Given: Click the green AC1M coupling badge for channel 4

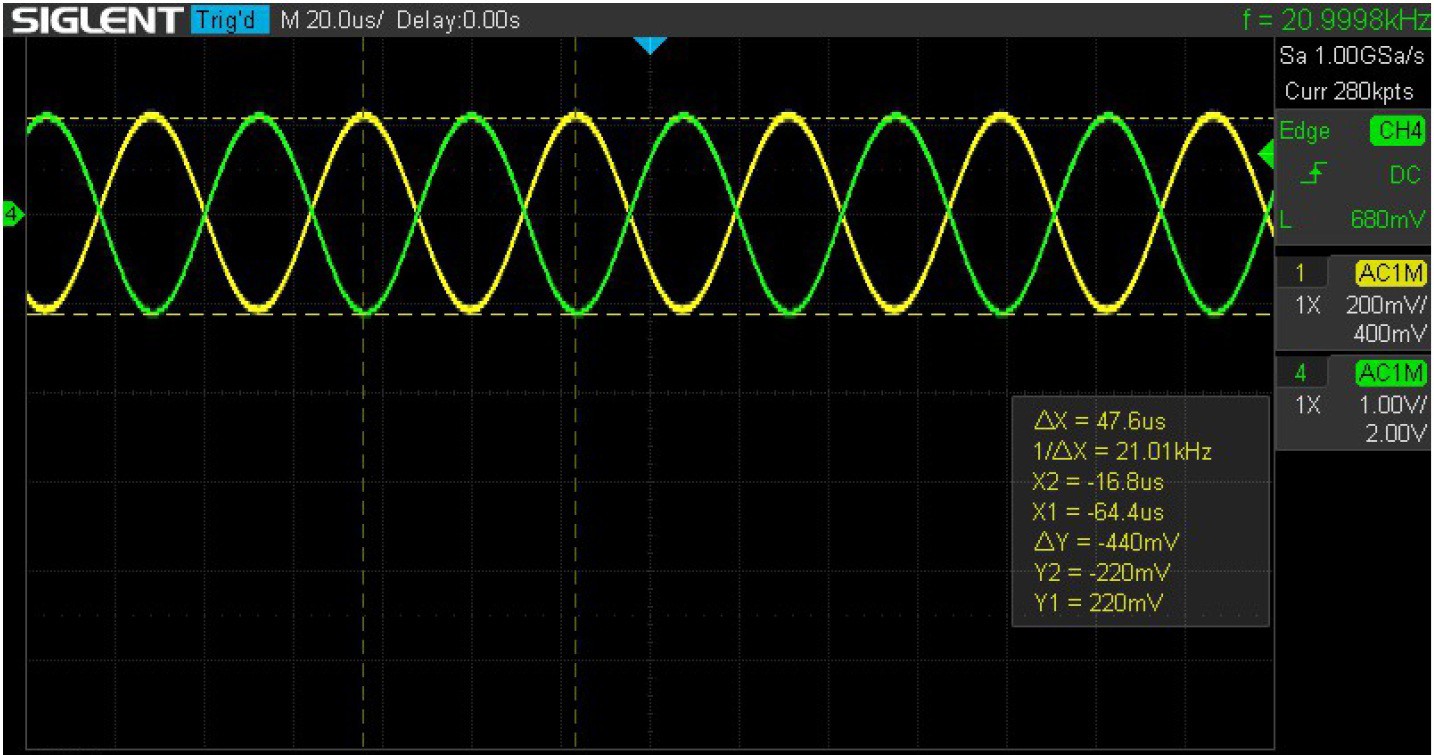Looking at the screenshot, I should (x=1390, y=373).
